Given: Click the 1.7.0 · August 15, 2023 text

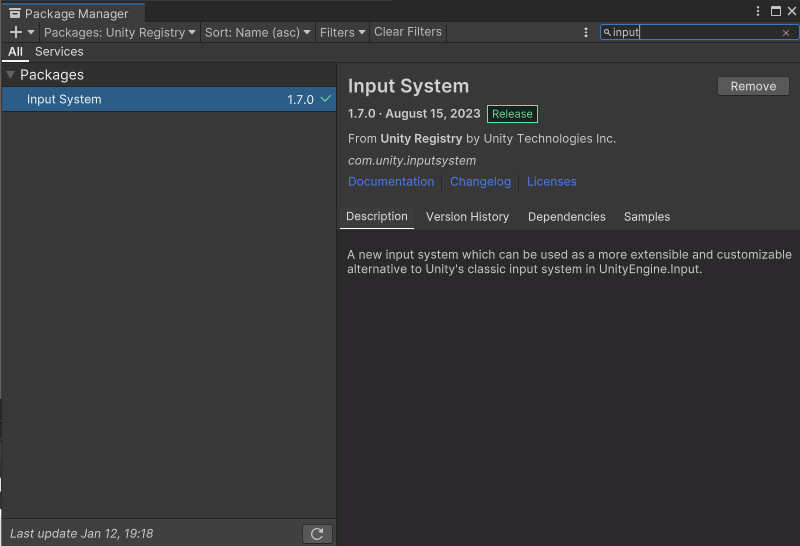Looking at the screenshot, I should pos(414,114).
